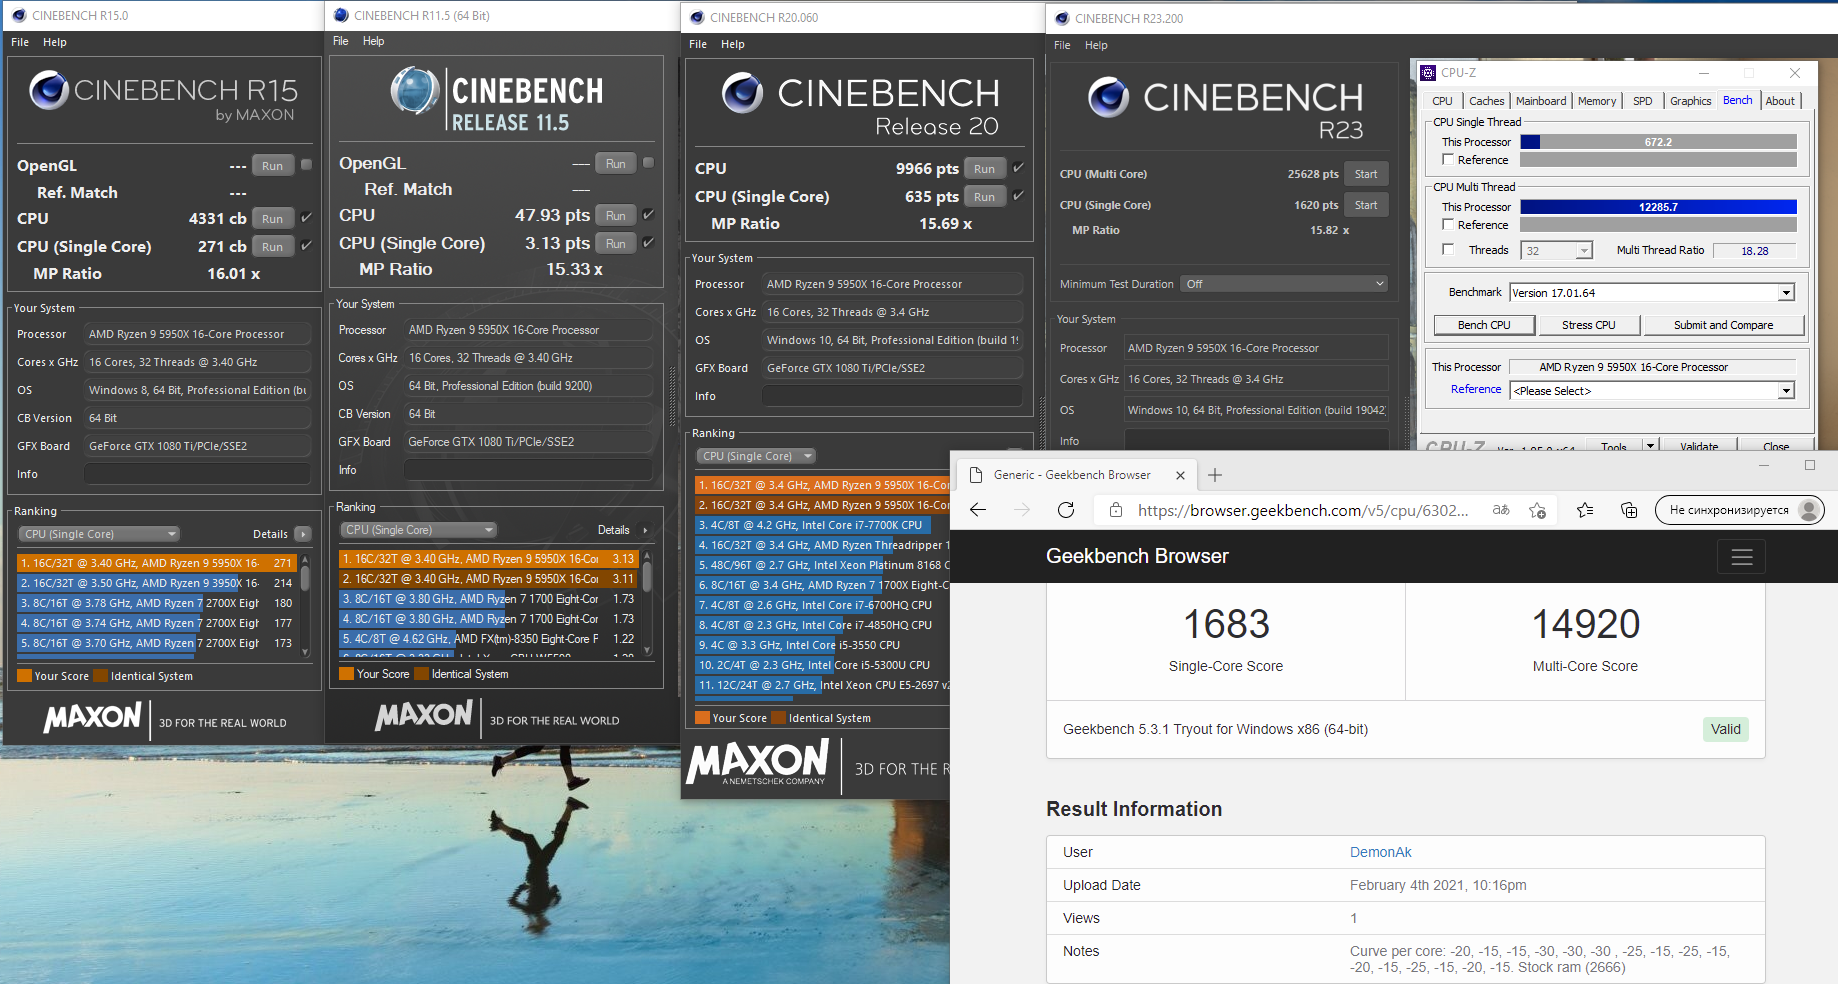Toggle the CPU checkbox in Cinebench R11.5
Image resolution: width=1838 pixels, height=984 pixels.
click(648, 214)
